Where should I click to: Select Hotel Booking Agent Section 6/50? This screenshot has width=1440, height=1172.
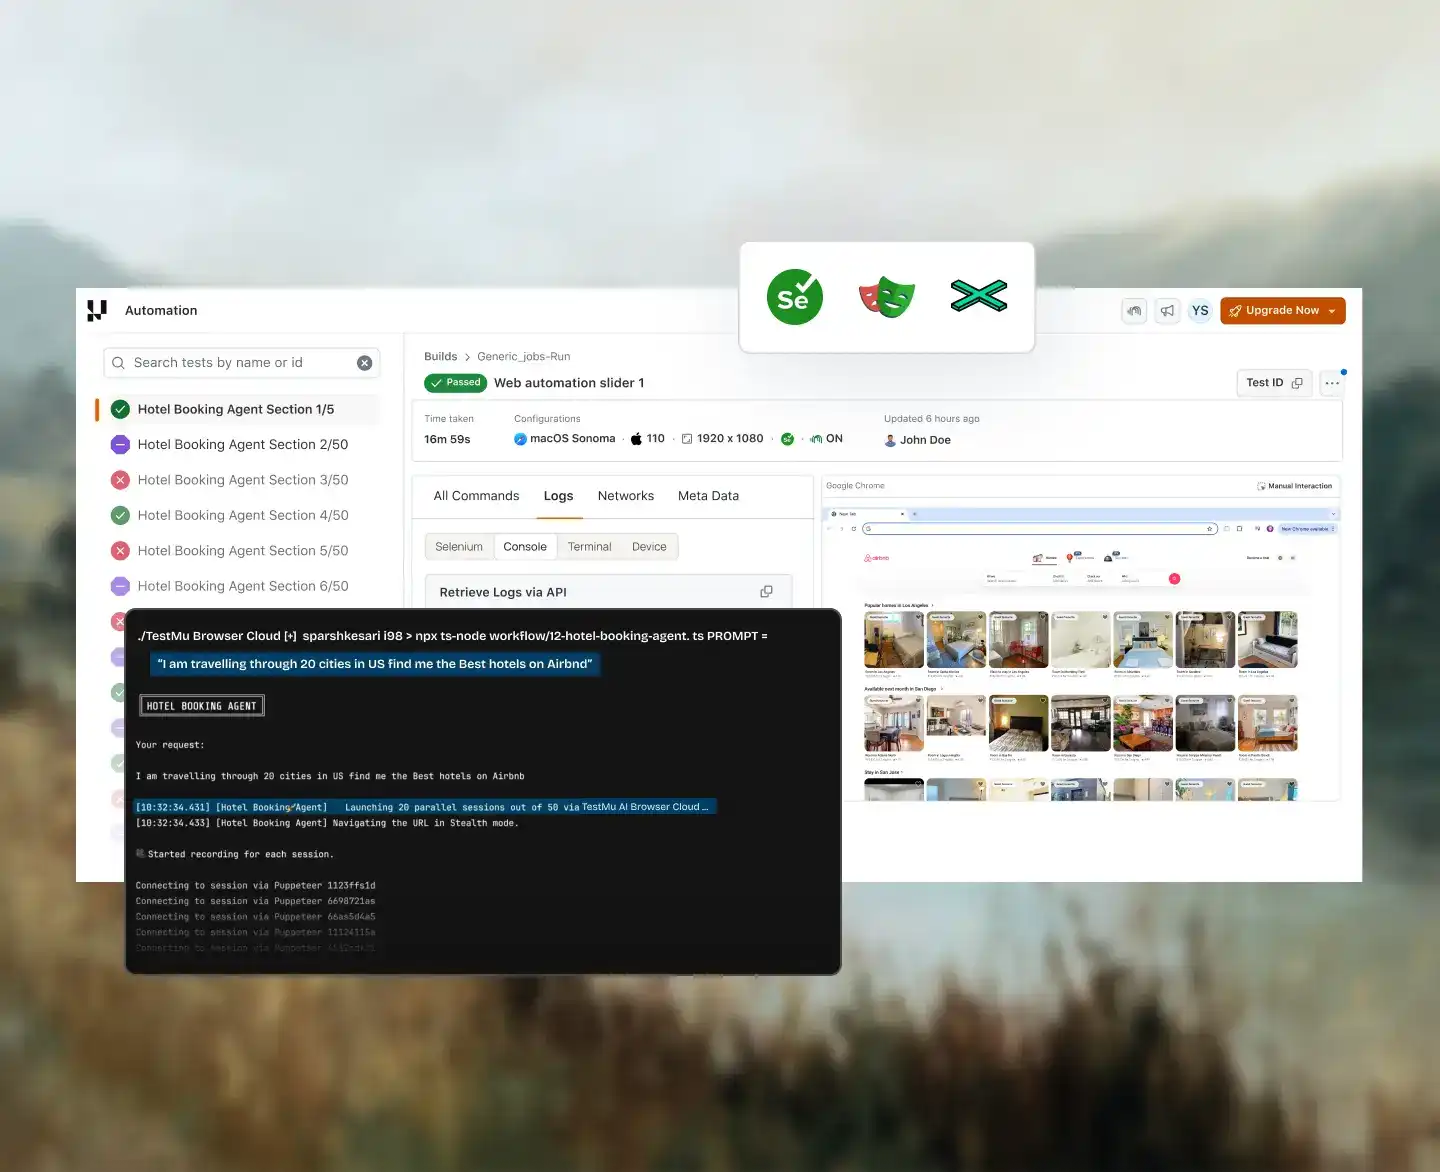(x=243, y=586)
